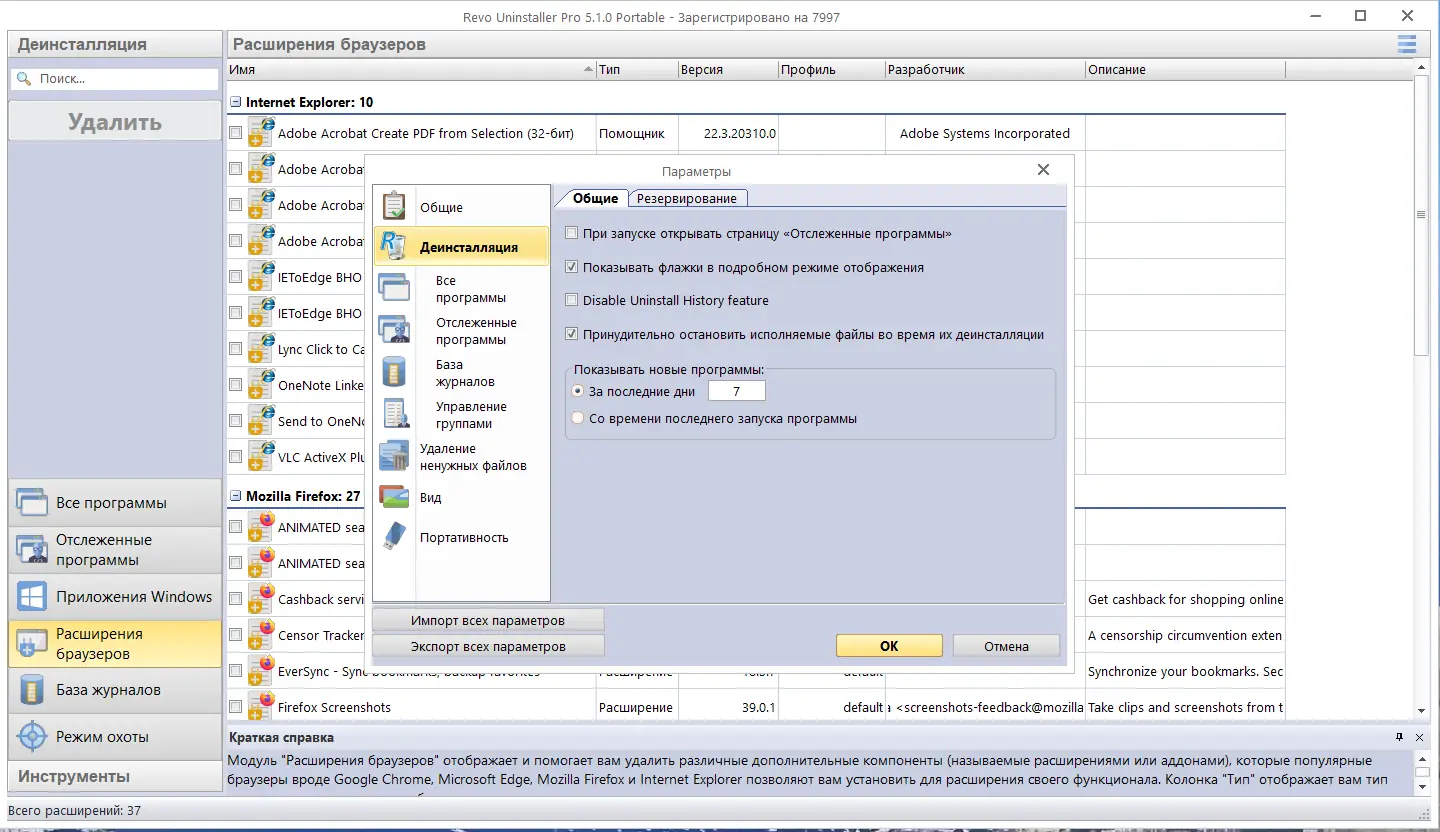
Task: Click the Cashback service Firefox extension icon
Action: pos(261,598)
